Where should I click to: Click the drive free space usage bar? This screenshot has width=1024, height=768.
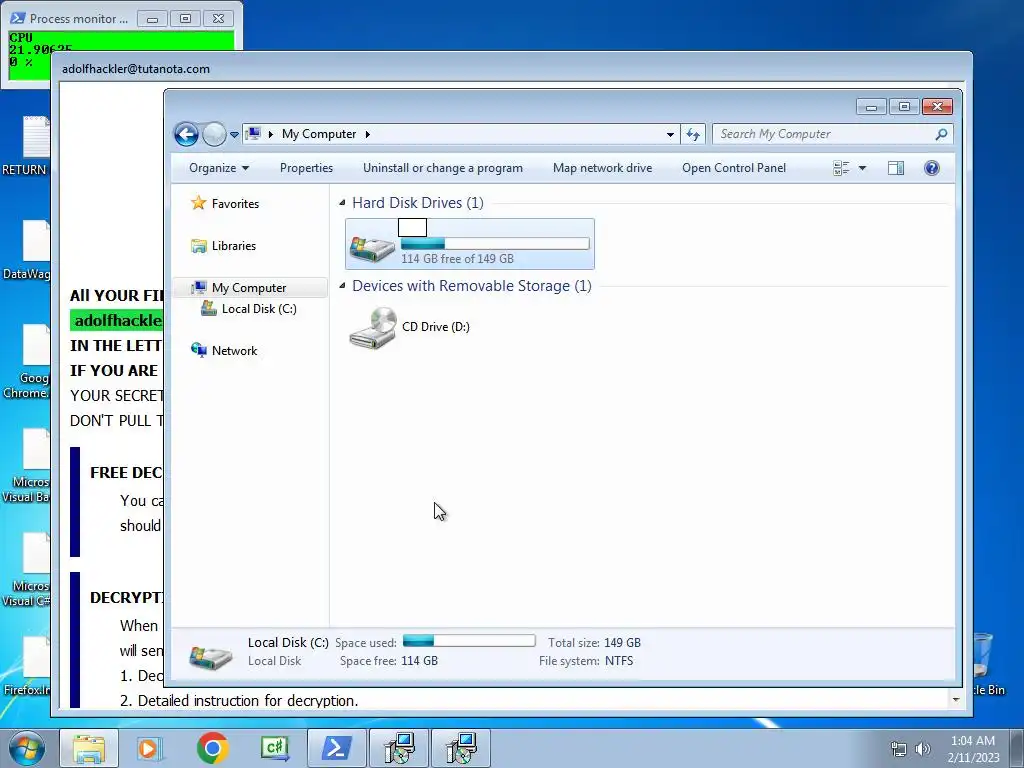[x=495, y=244]
